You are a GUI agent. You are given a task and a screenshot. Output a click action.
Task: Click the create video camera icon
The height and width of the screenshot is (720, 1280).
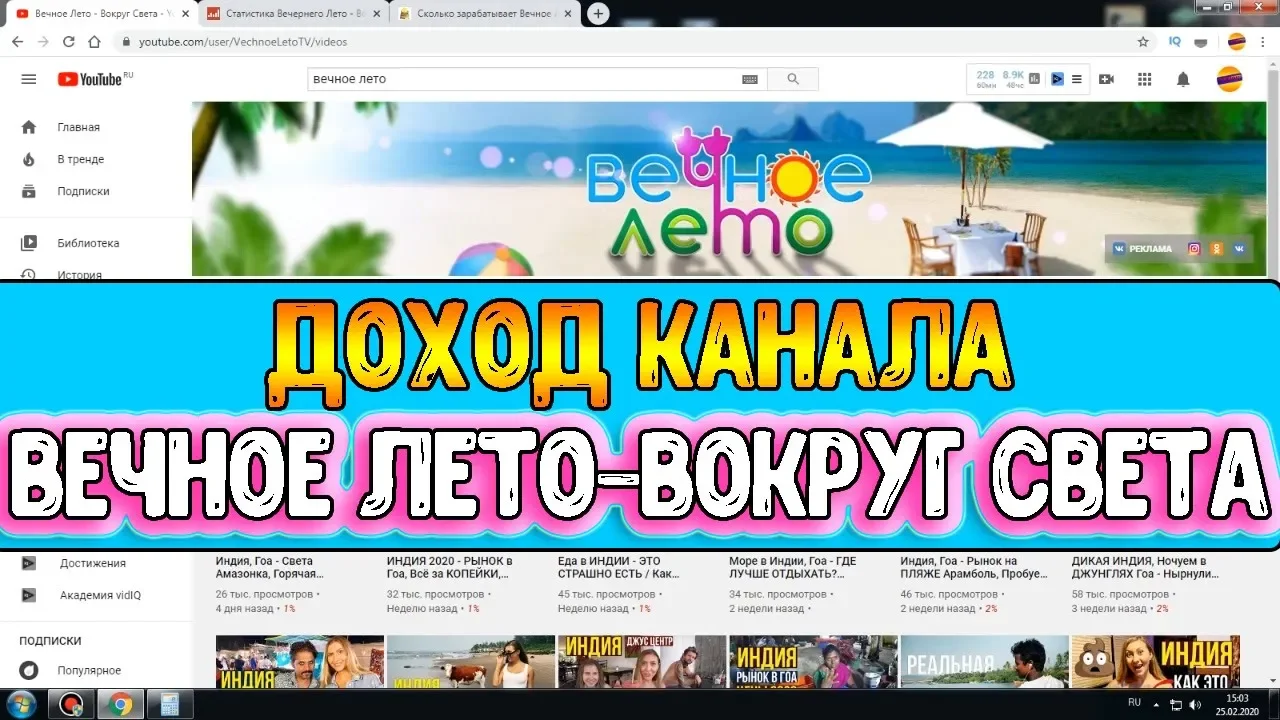[x=1106, y=79]
